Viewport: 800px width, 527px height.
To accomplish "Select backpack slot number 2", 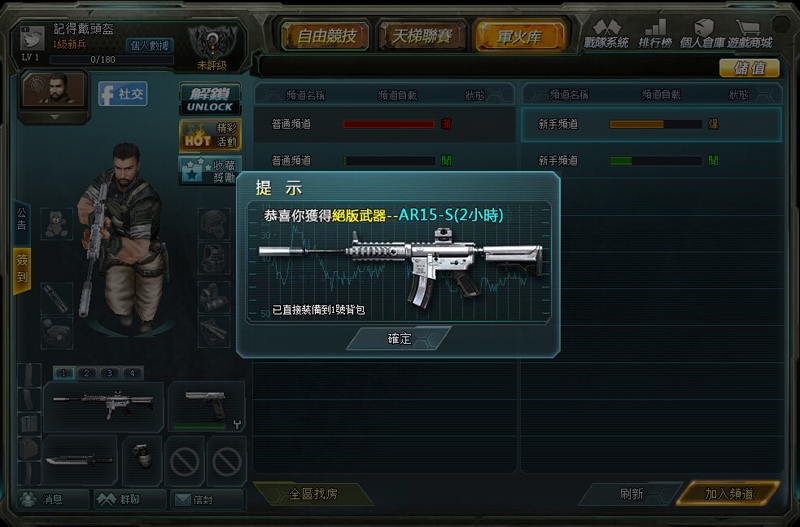I will (x=87, y=373).
